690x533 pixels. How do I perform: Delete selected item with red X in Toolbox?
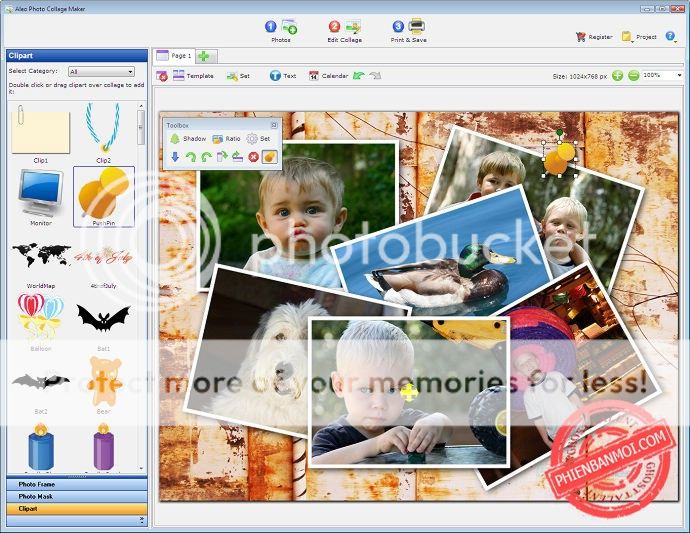tap(253, 157)
